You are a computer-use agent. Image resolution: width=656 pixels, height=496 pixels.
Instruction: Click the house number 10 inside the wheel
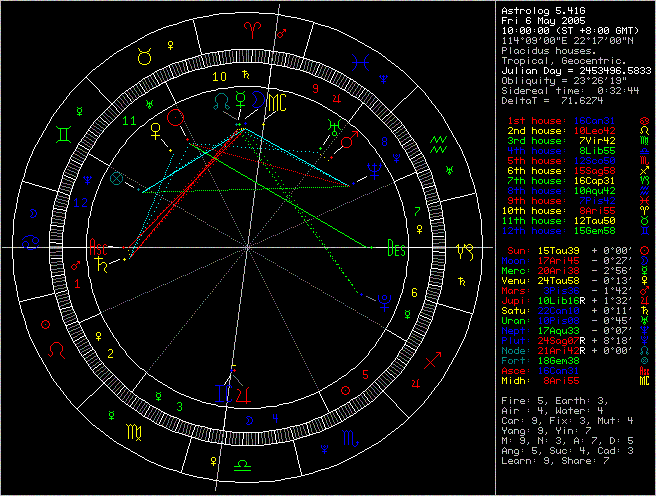click(x=218, y=74)
